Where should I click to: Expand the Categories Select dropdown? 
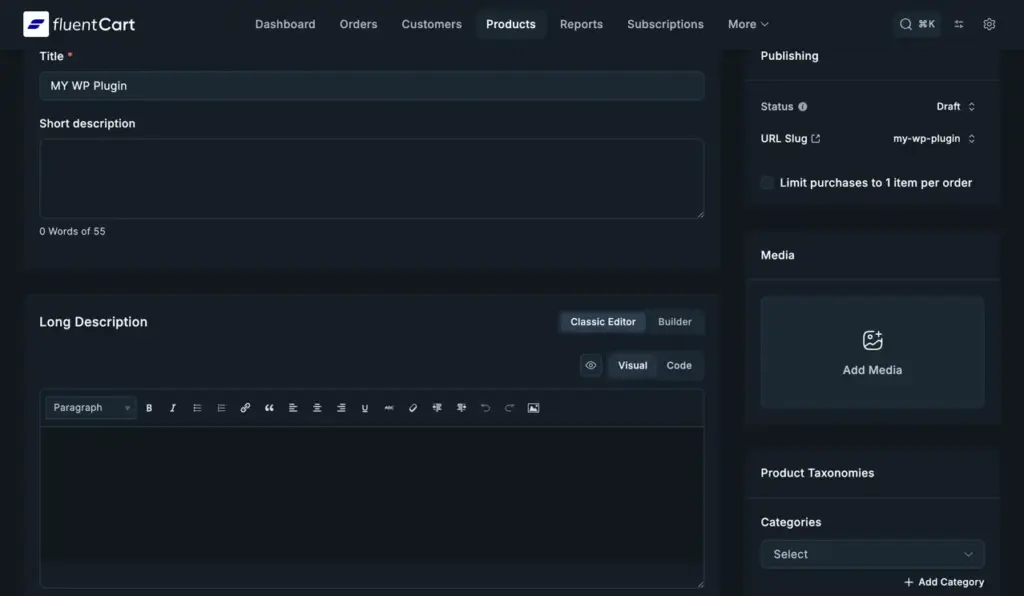coord(872,554)
